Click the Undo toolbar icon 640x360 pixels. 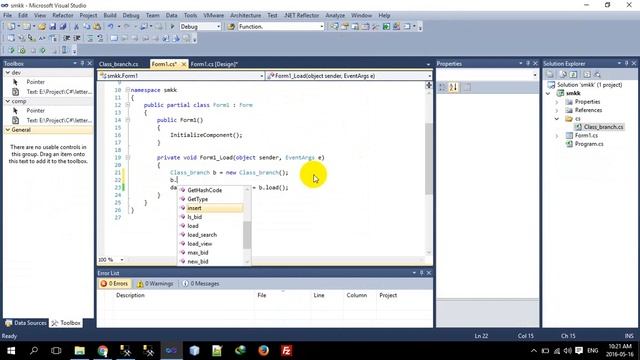click(x=110, y=27)
